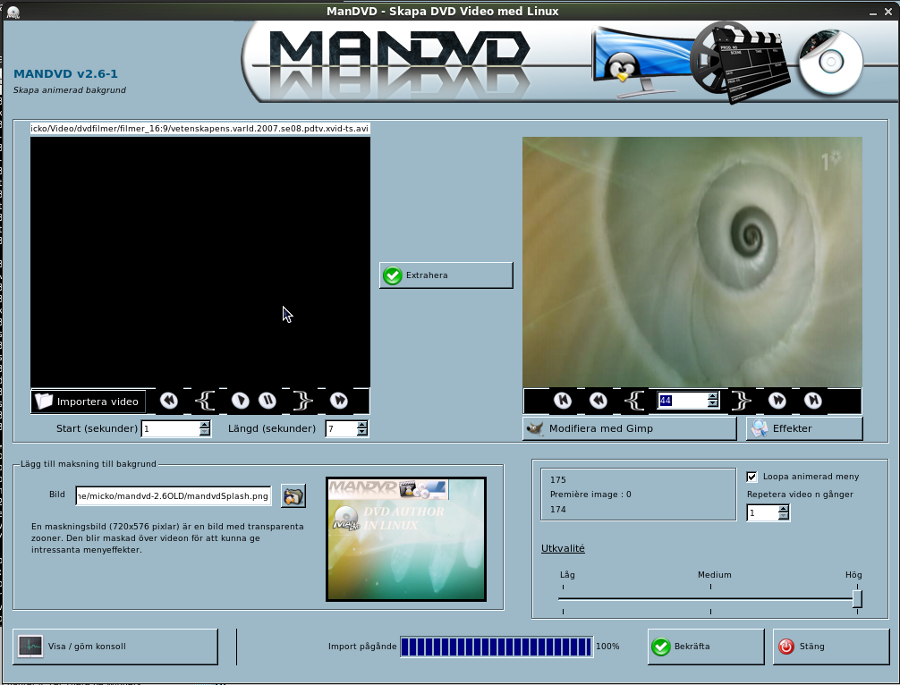Screen dimensions: 900x685
Task: Click the left brace in the preview player
Action: (x=634, y=401)
